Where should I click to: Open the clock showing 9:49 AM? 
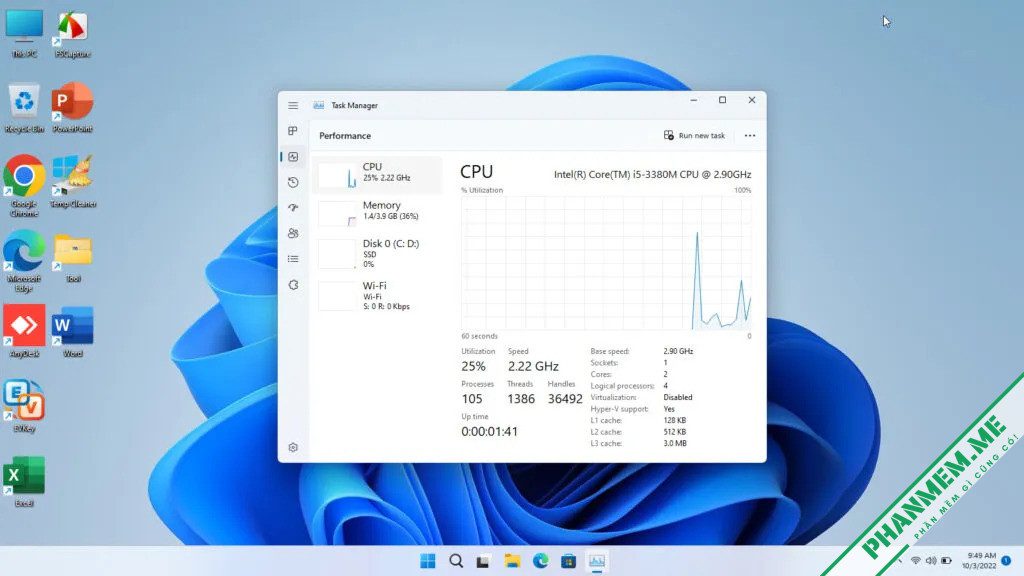tap(979, 561)
